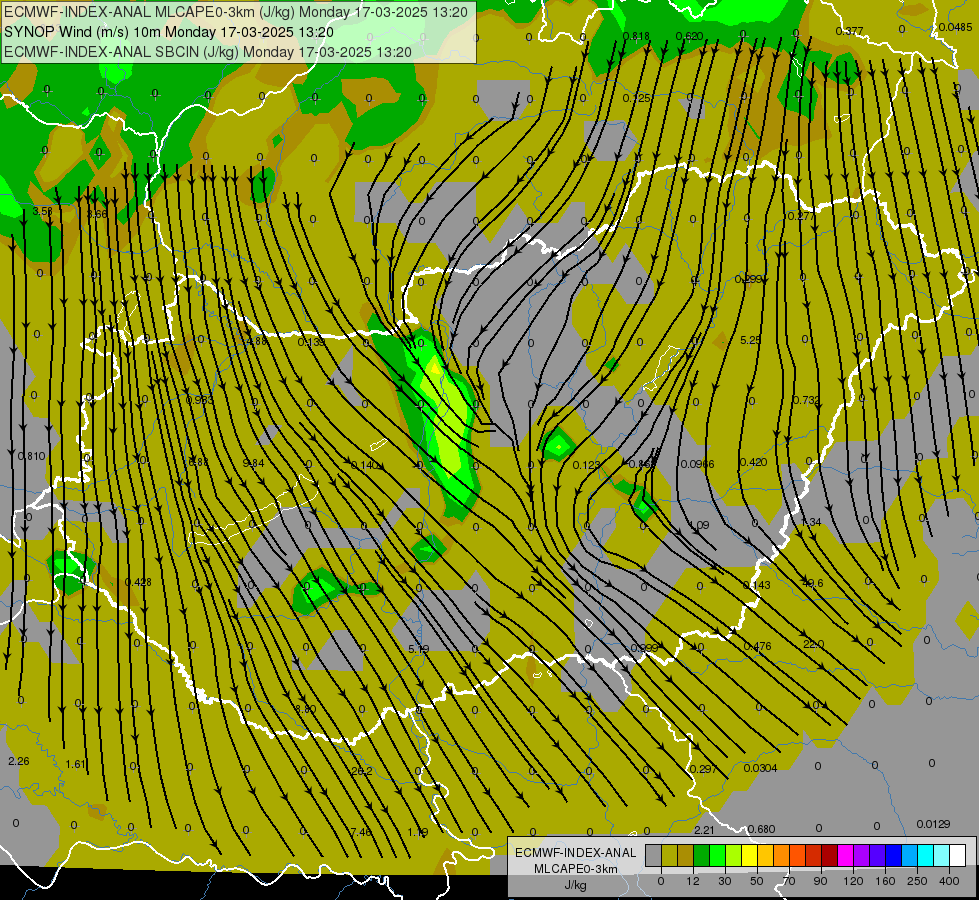The height and width of the screenshot is (900, 979).
Task: Click the value '0.143' on the map
Action: 757,585
